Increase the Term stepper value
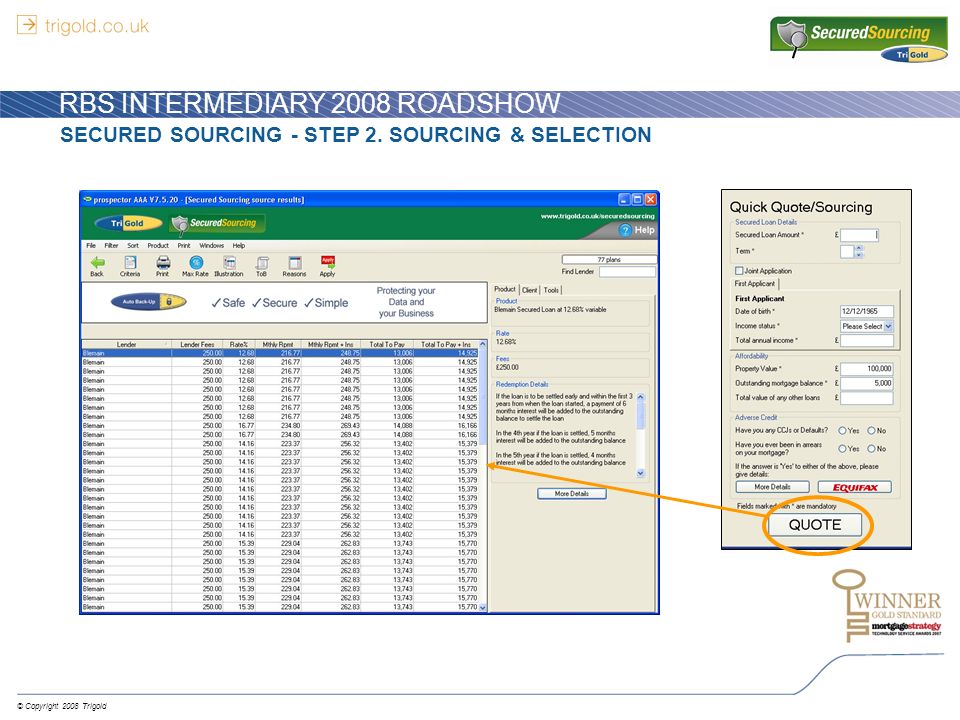Screen dimensions: 960x720 858,248
